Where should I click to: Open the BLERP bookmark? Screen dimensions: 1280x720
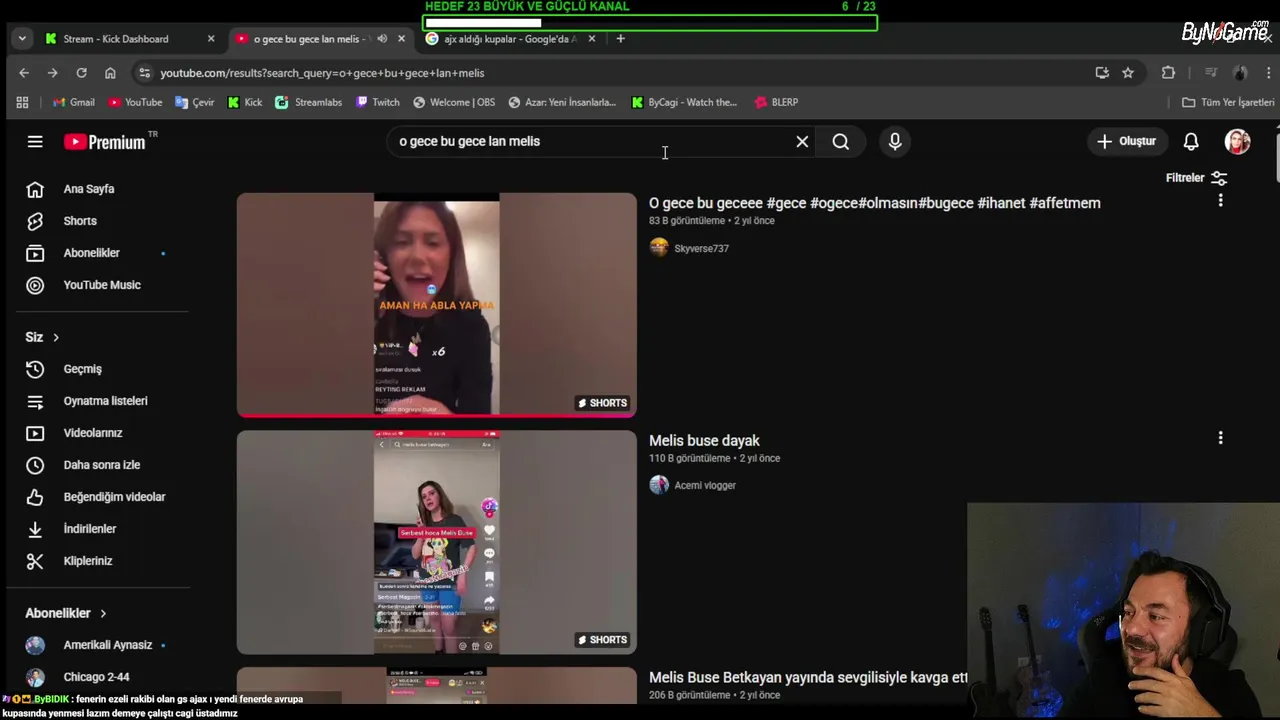pyautogui.click(x=776, y=102)
